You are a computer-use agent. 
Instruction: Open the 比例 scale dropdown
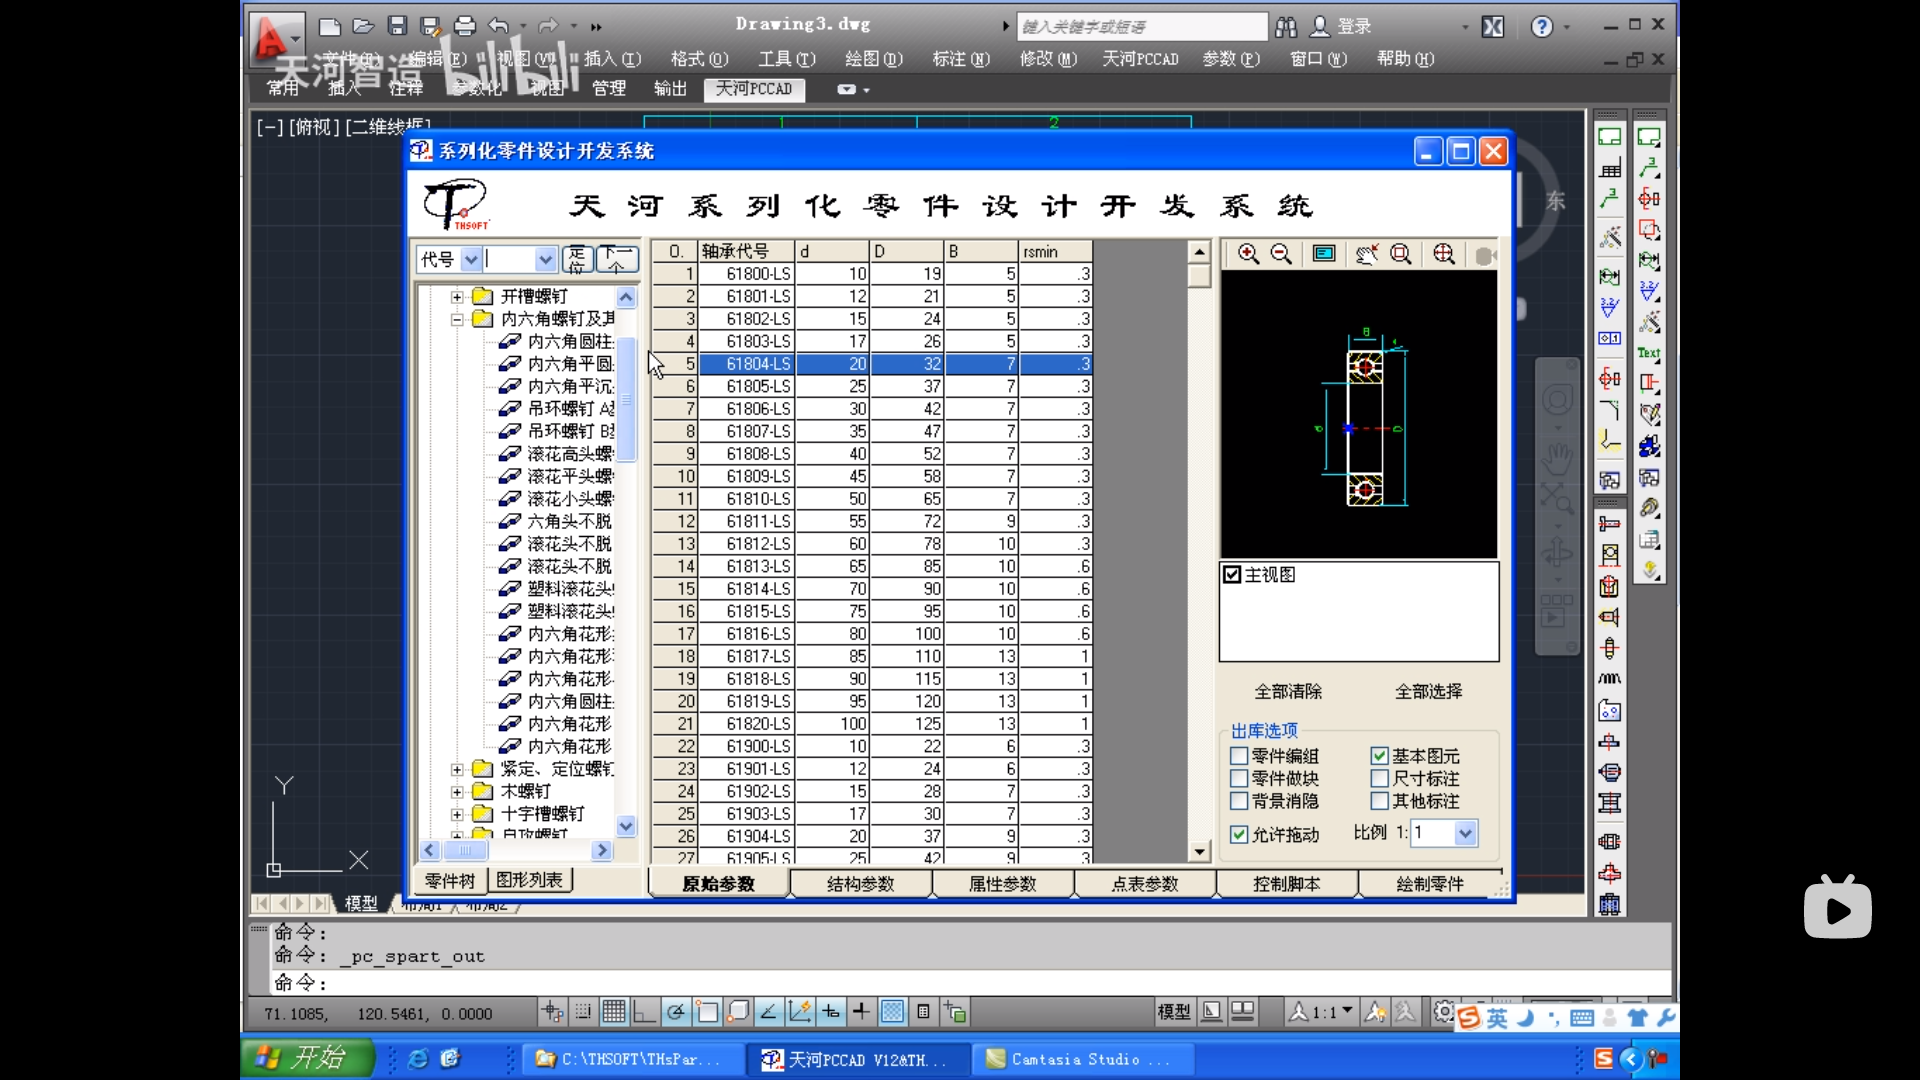(1465, 833)
